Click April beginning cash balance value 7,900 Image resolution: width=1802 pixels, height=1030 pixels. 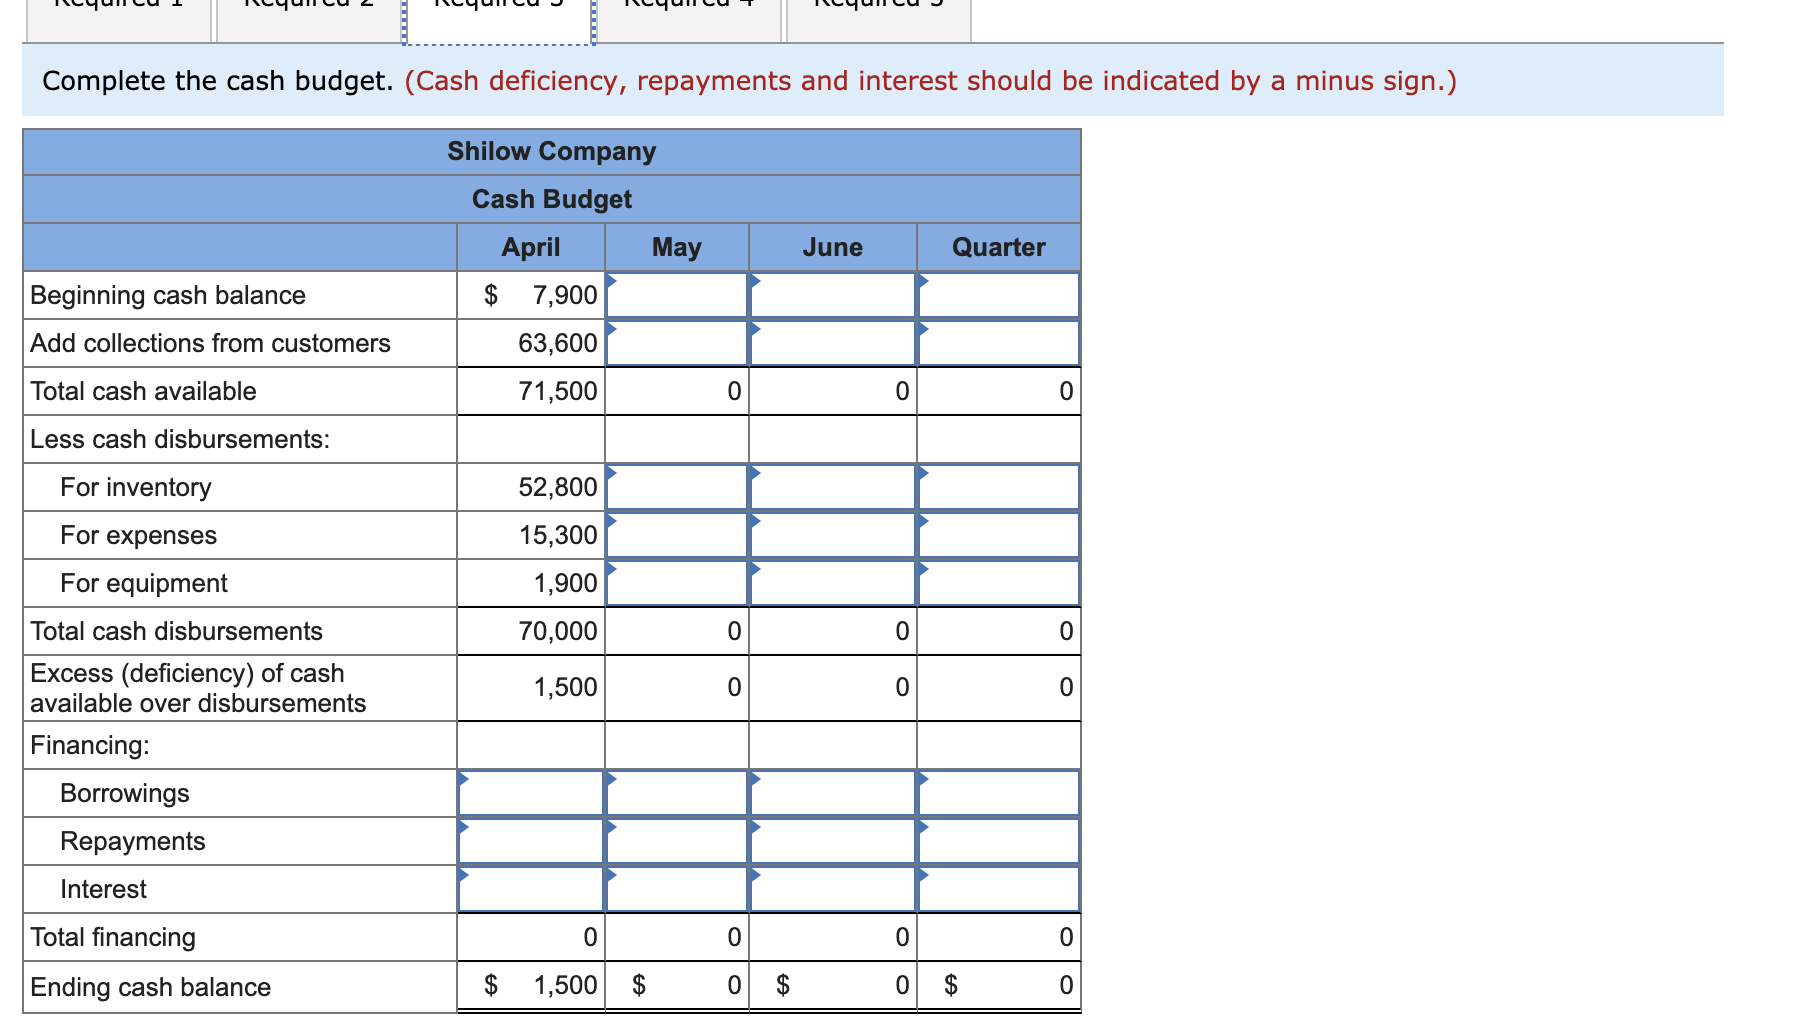[x=565, y=295]
